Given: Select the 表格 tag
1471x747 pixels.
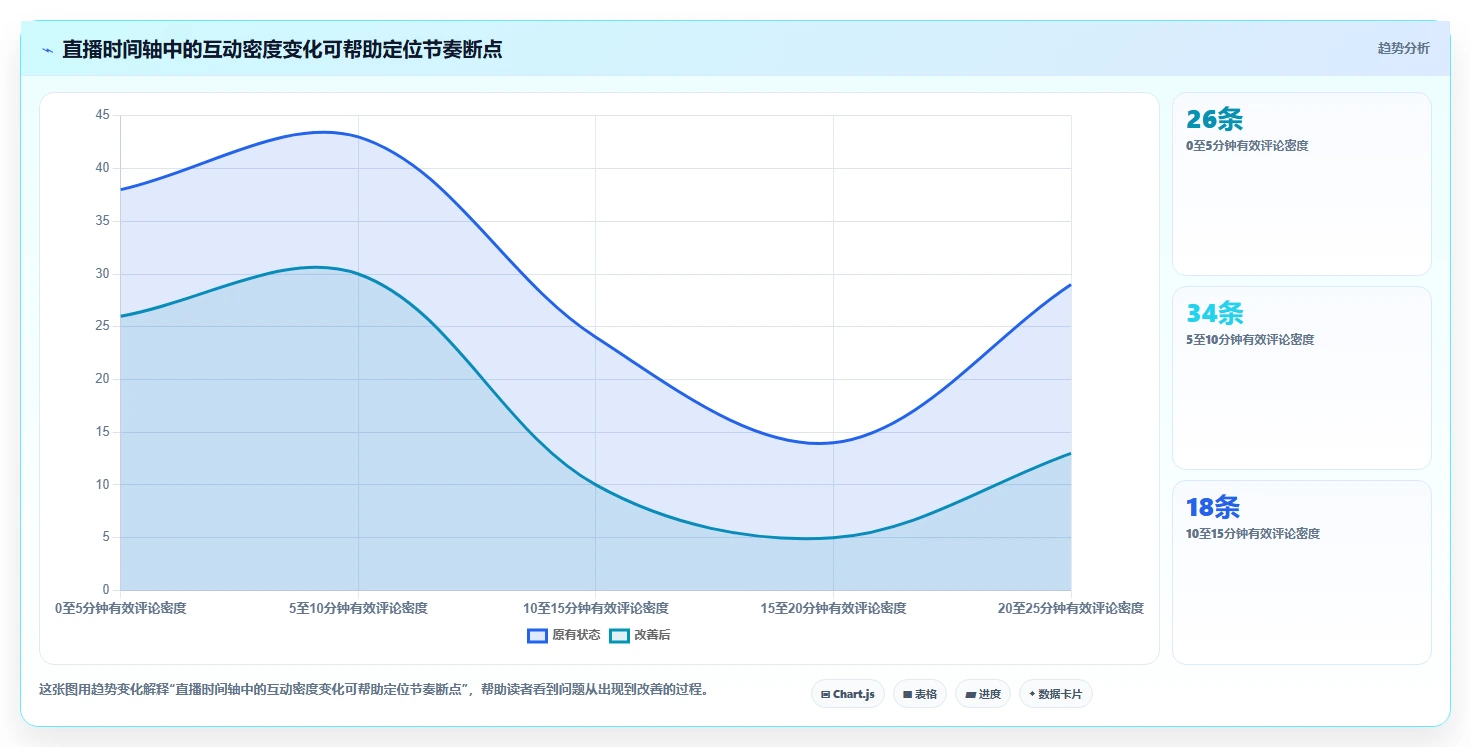Looking at the screenshot, I should [919, 694].
